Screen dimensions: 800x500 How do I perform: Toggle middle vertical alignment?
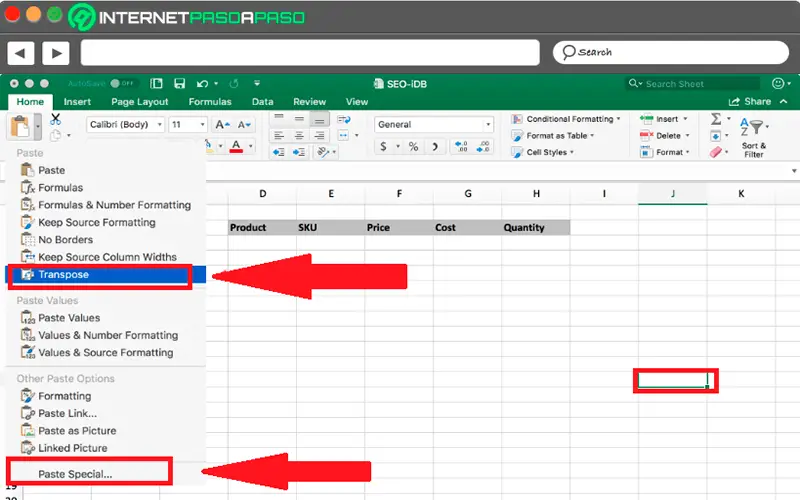point(299,119)
